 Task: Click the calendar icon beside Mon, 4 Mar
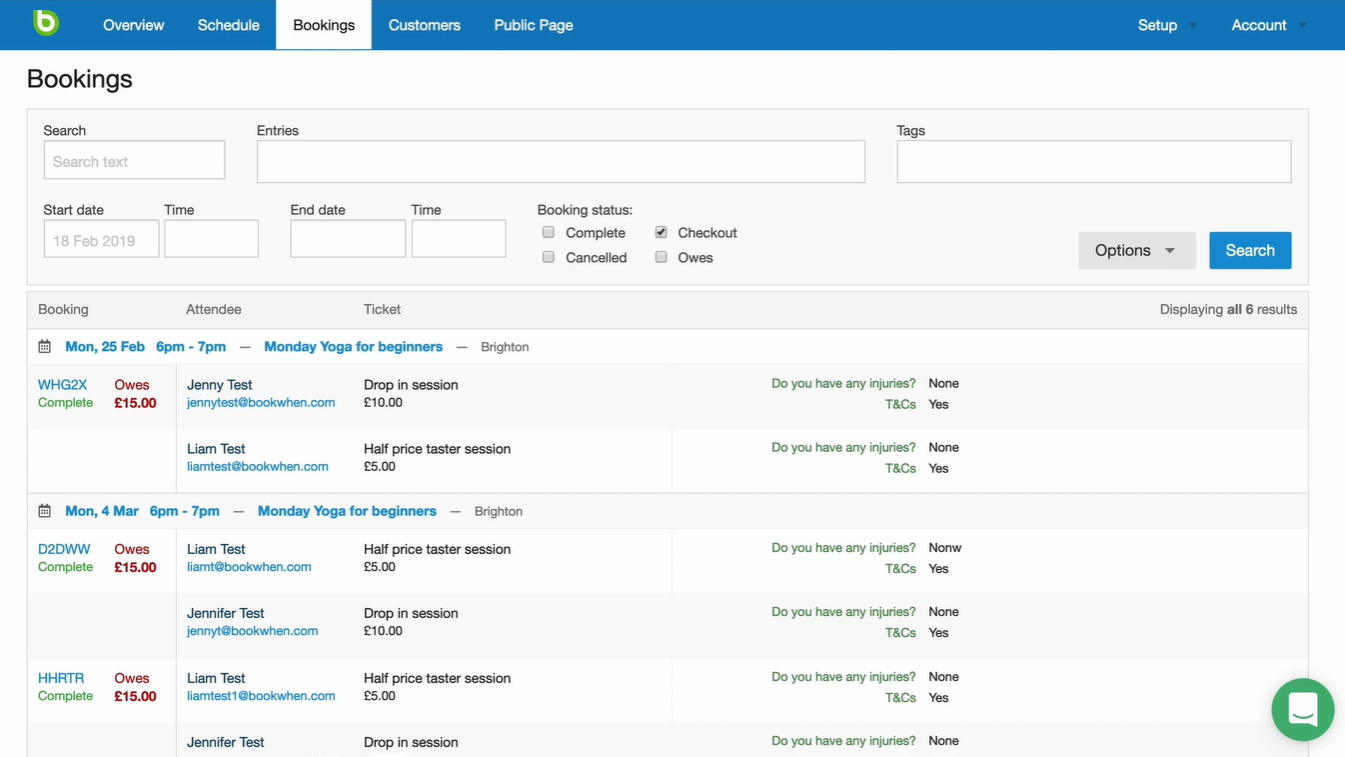pos(44,510)
